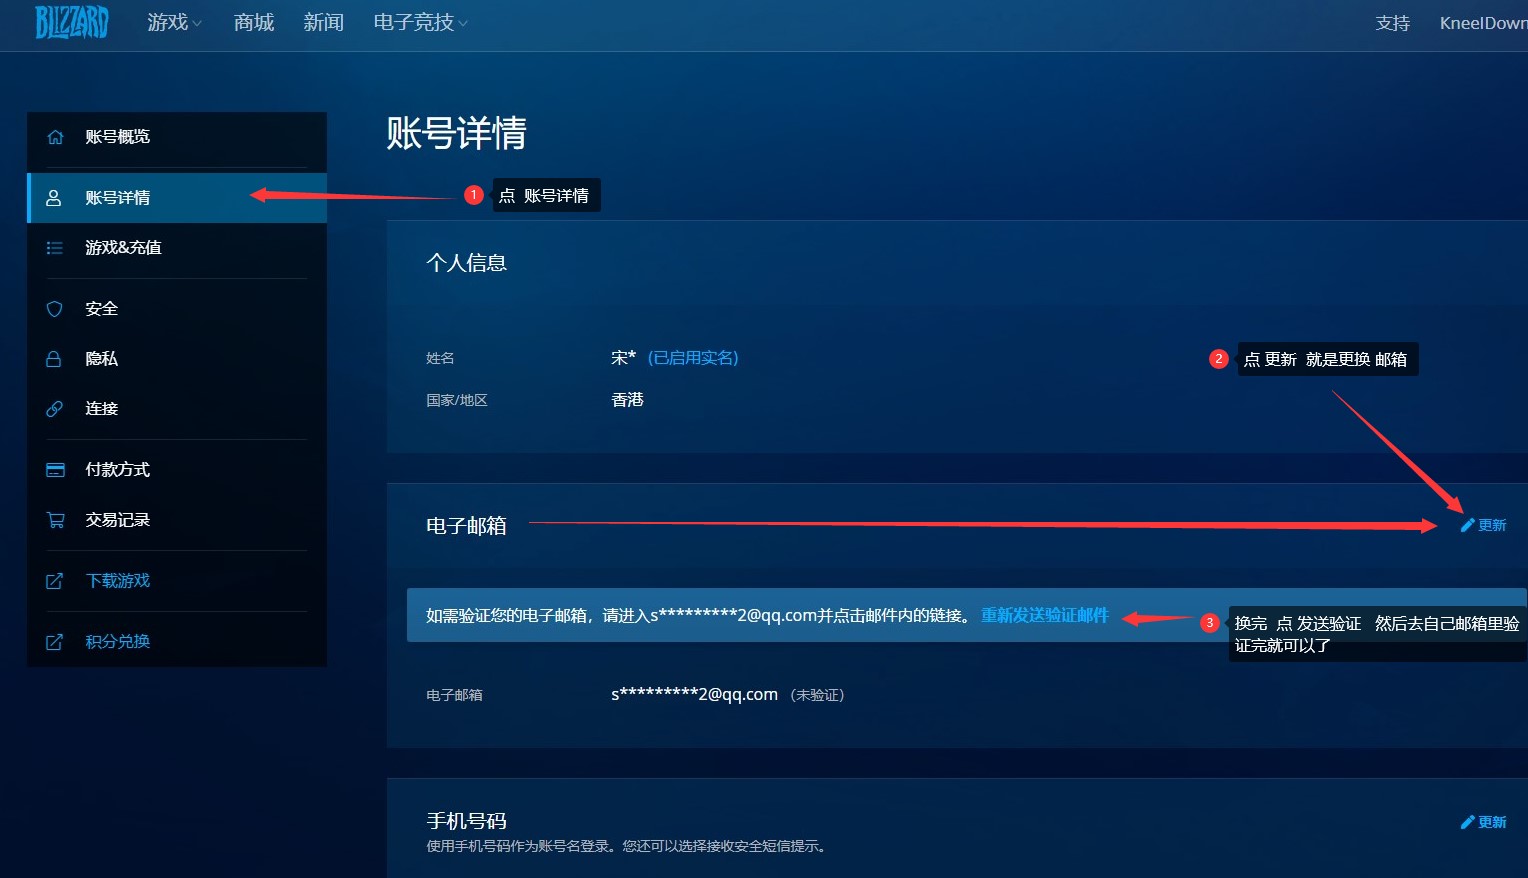Viewport: 1528px width, 878px height.
Task: Open 积分兑换 in the sidebar
Action: click(117, 642)
